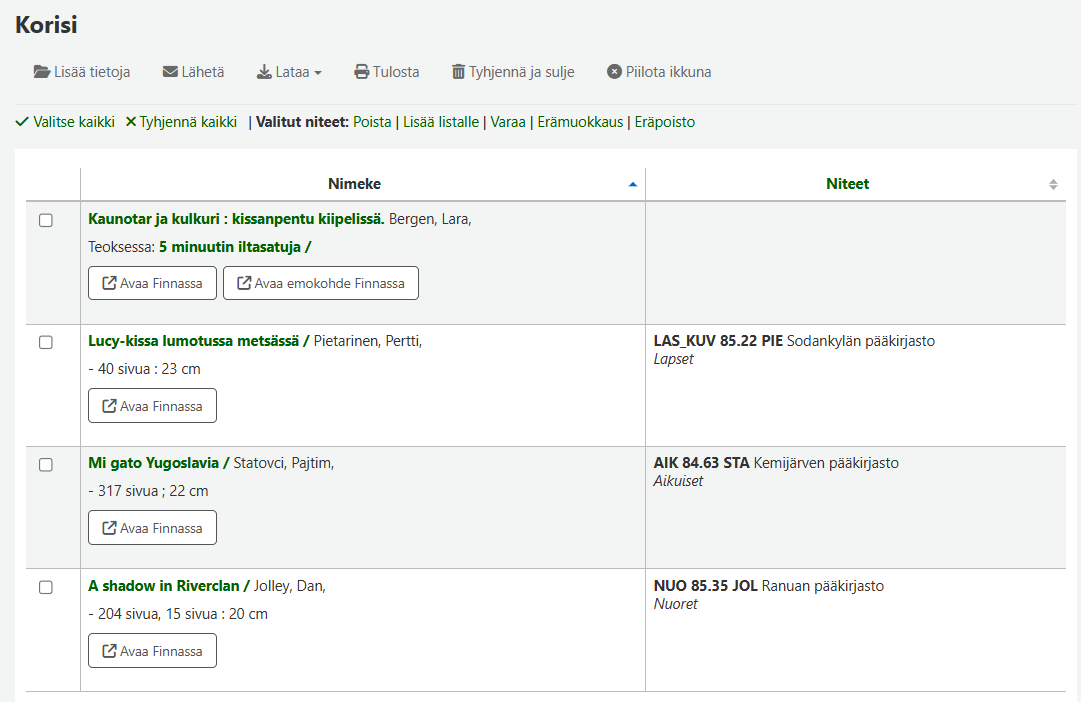Check the box for Kaunotar ja kulkuri
This screenshot has width=1081, height=702.
pos(46,220)
